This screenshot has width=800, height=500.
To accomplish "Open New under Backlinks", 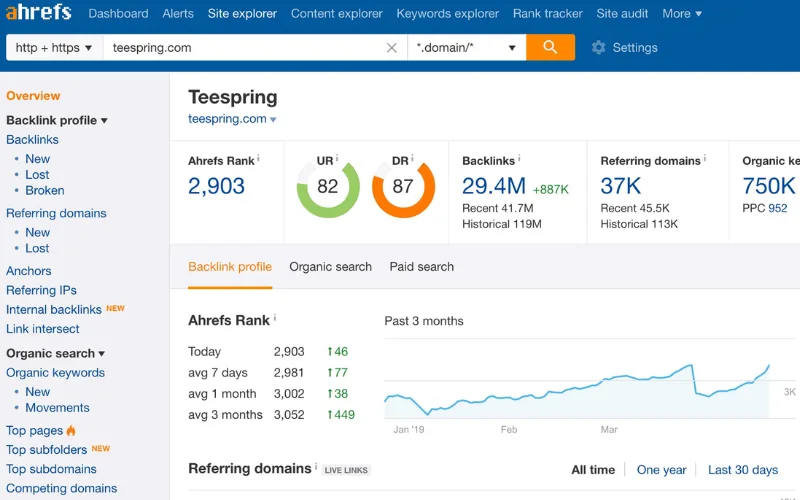I will (x=38, y=159).
